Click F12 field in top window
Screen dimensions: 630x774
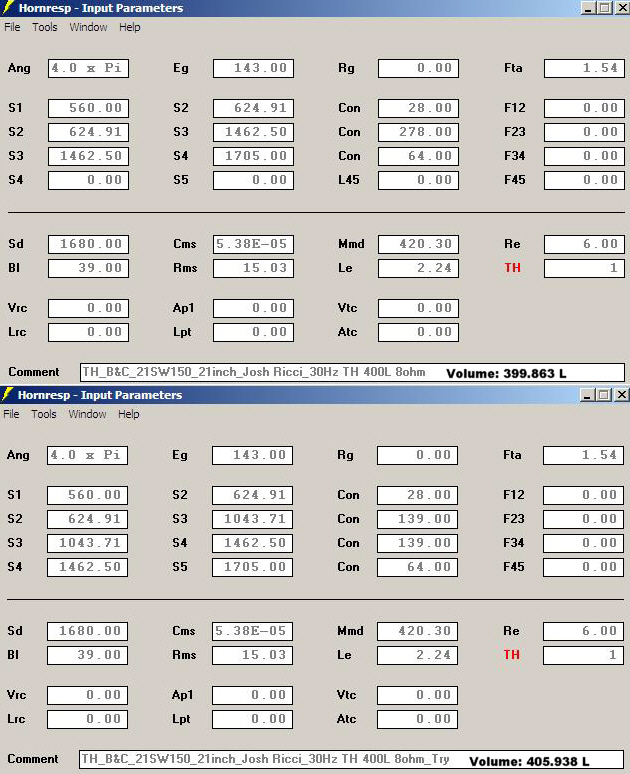click(584, 108)
